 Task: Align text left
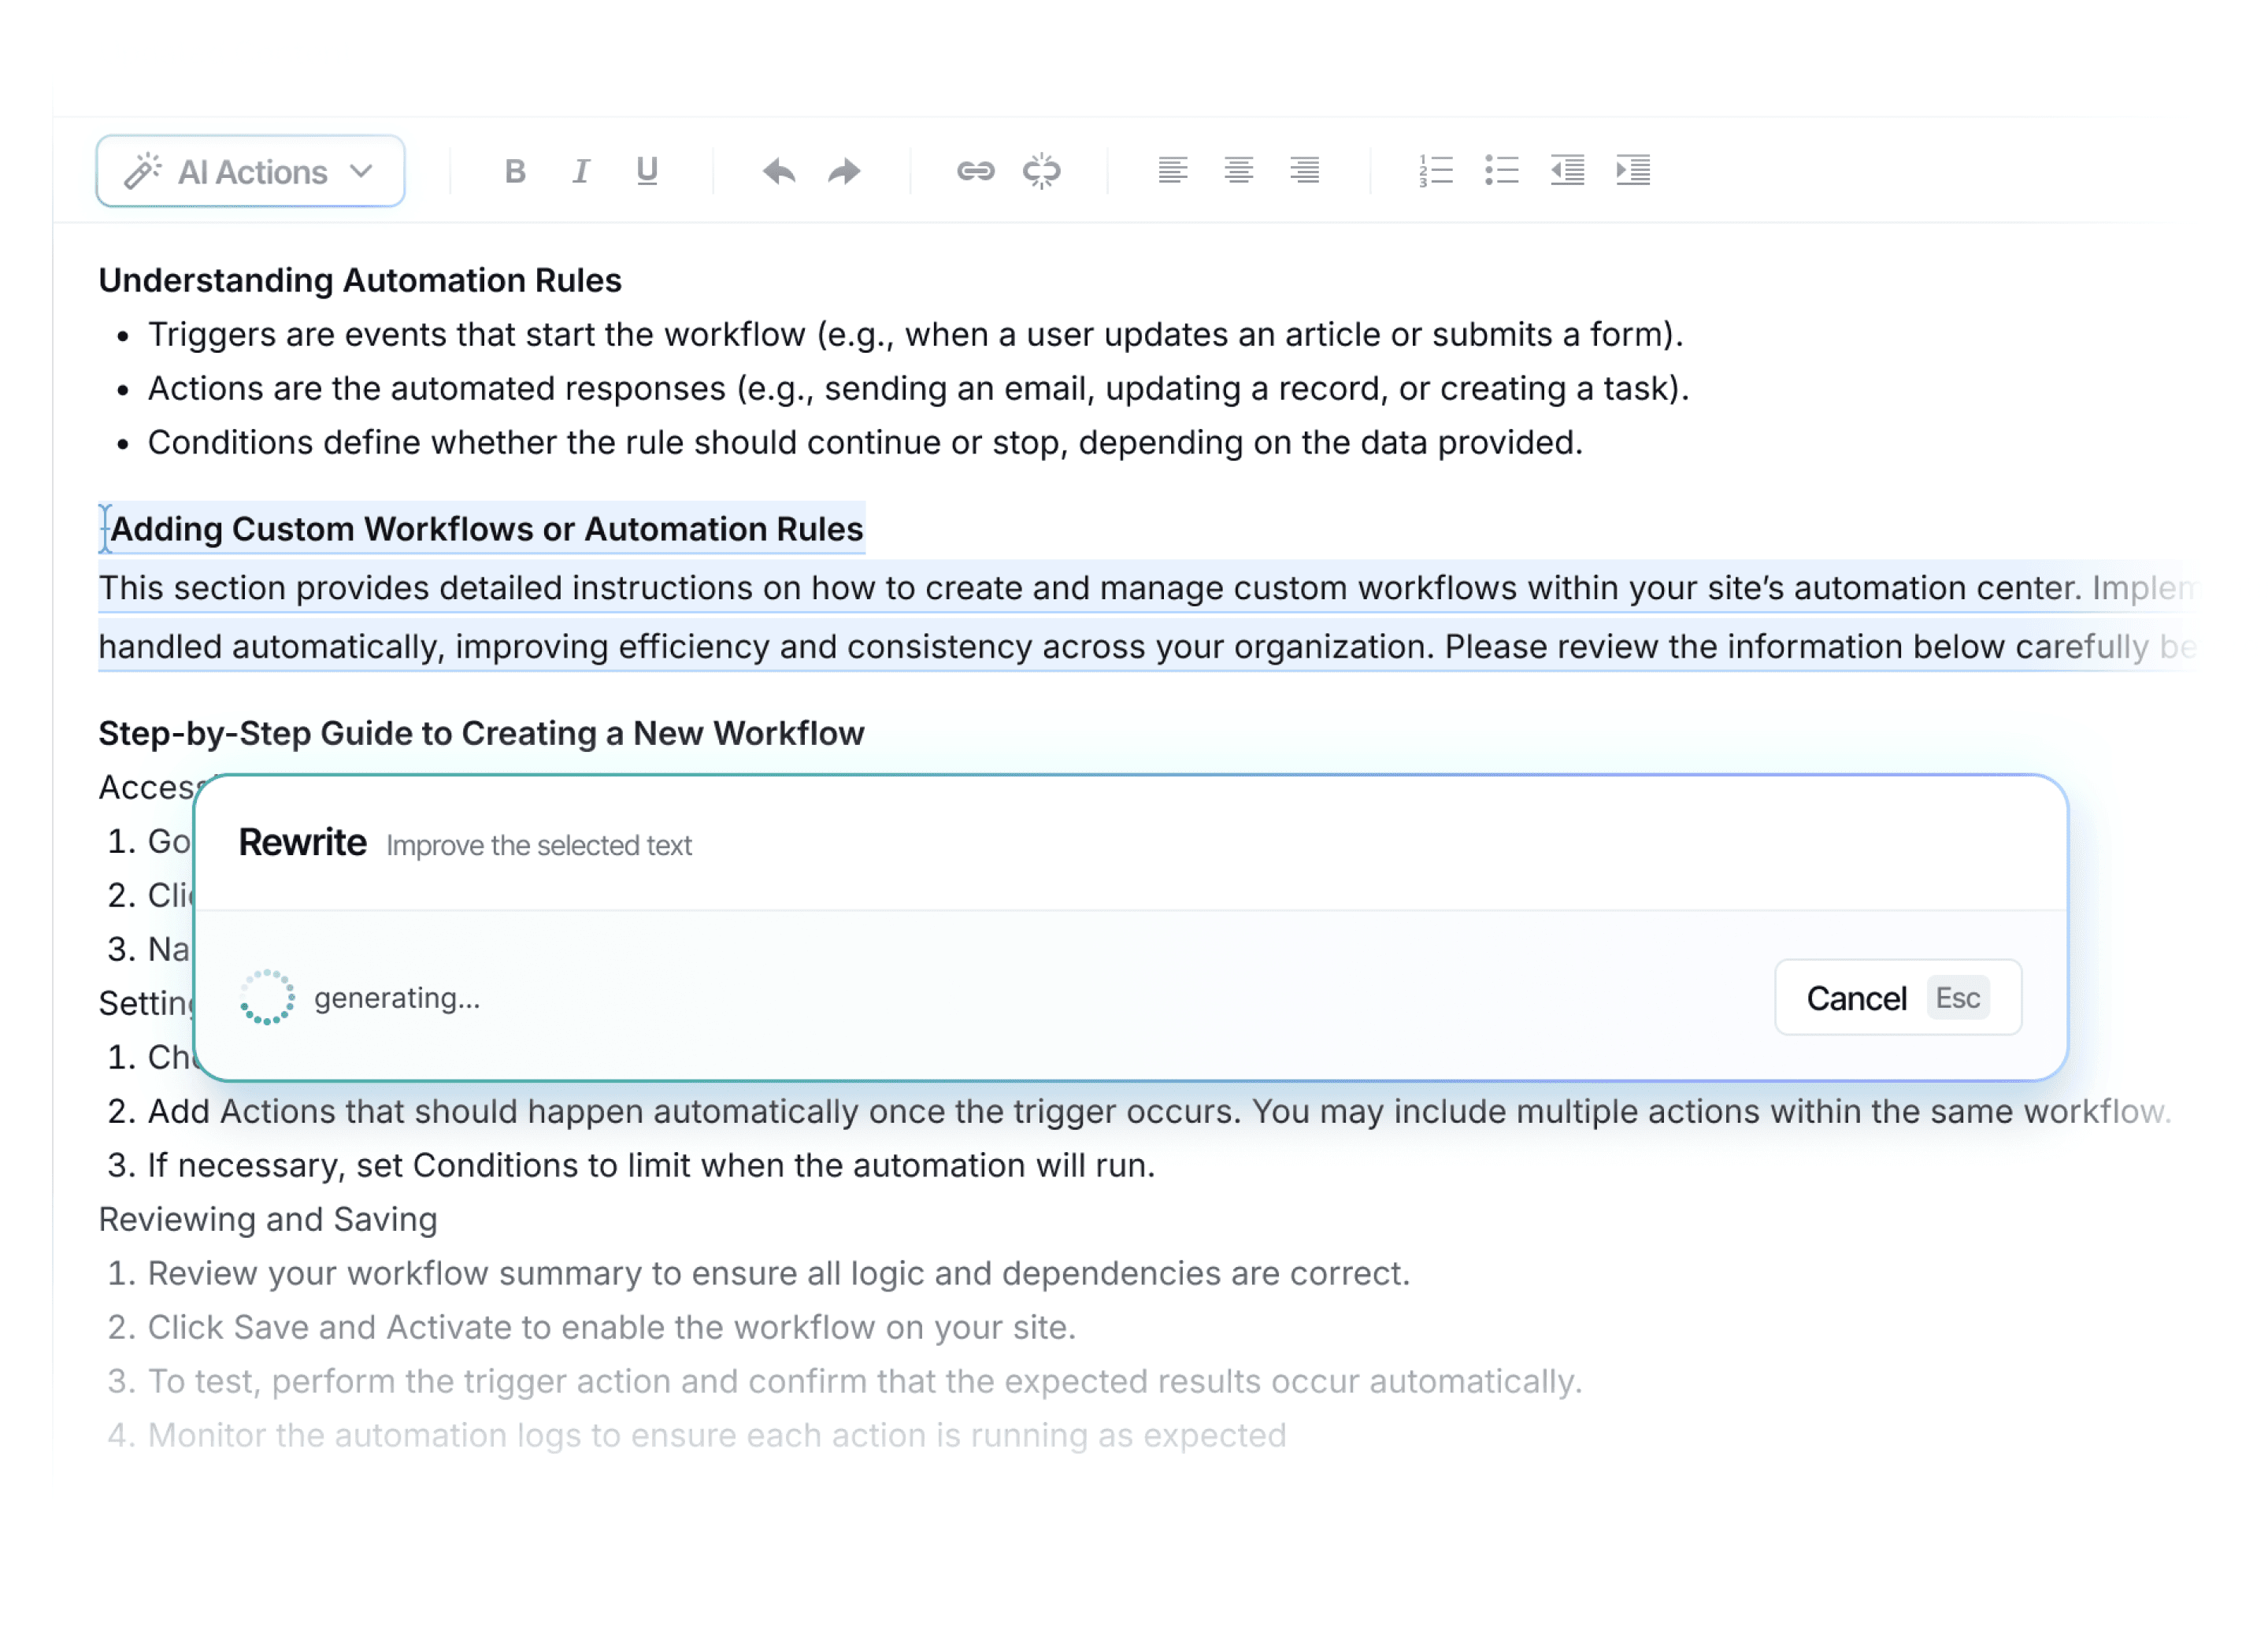pos(1173,171)
